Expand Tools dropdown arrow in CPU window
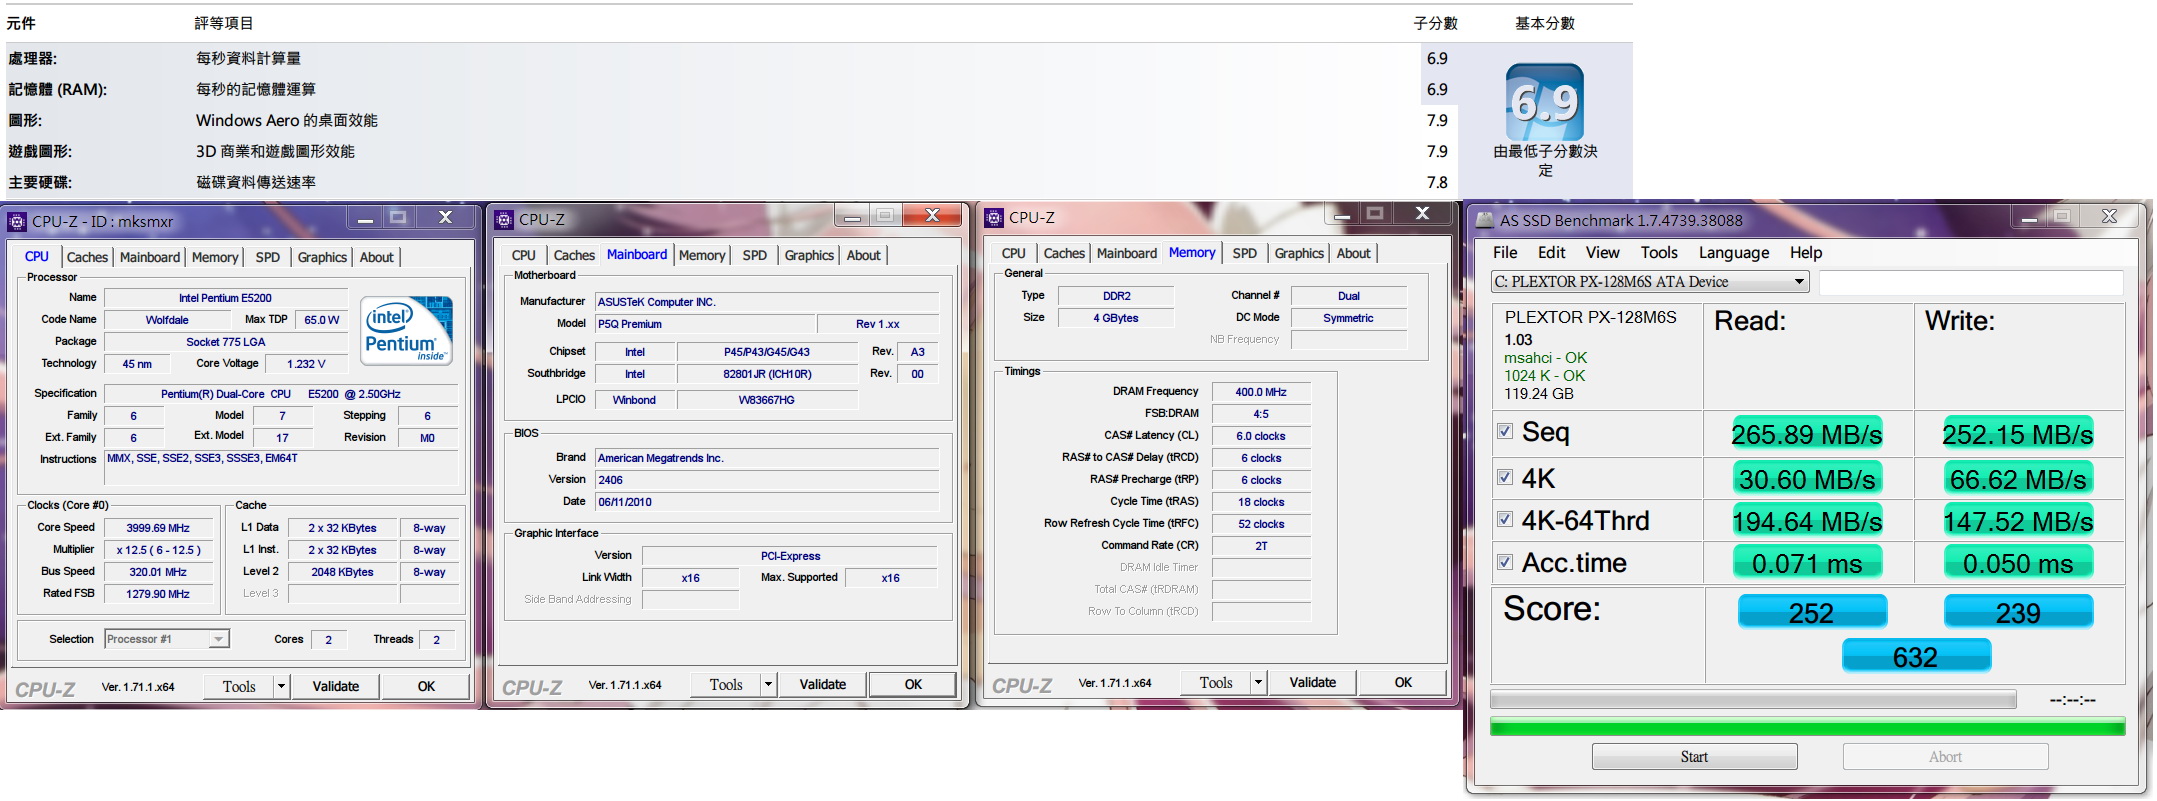Screen dimensions: 2157x801 point(282,686)
